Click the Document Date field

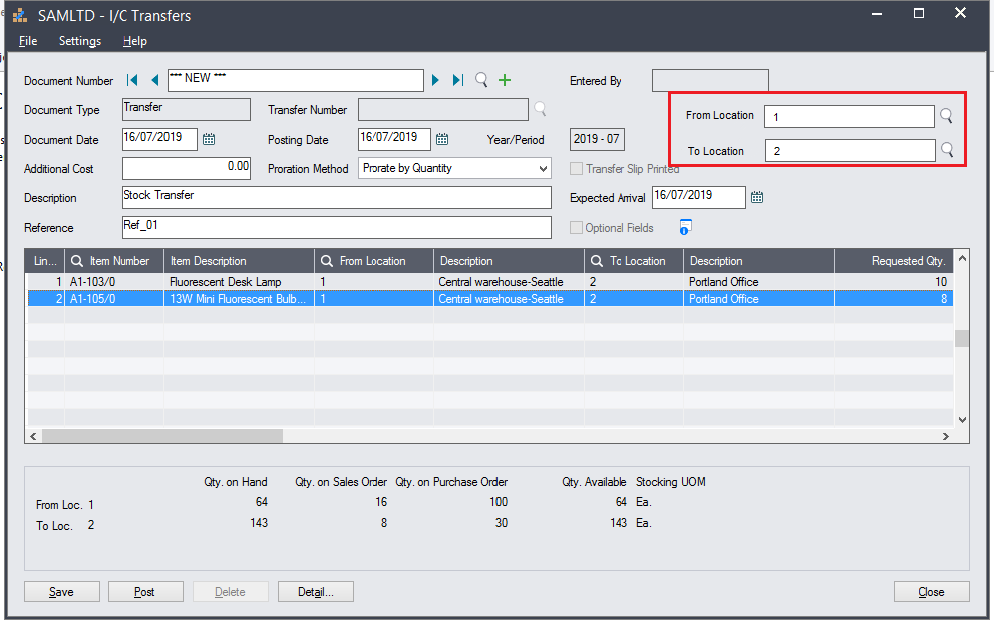click(160, 139)
